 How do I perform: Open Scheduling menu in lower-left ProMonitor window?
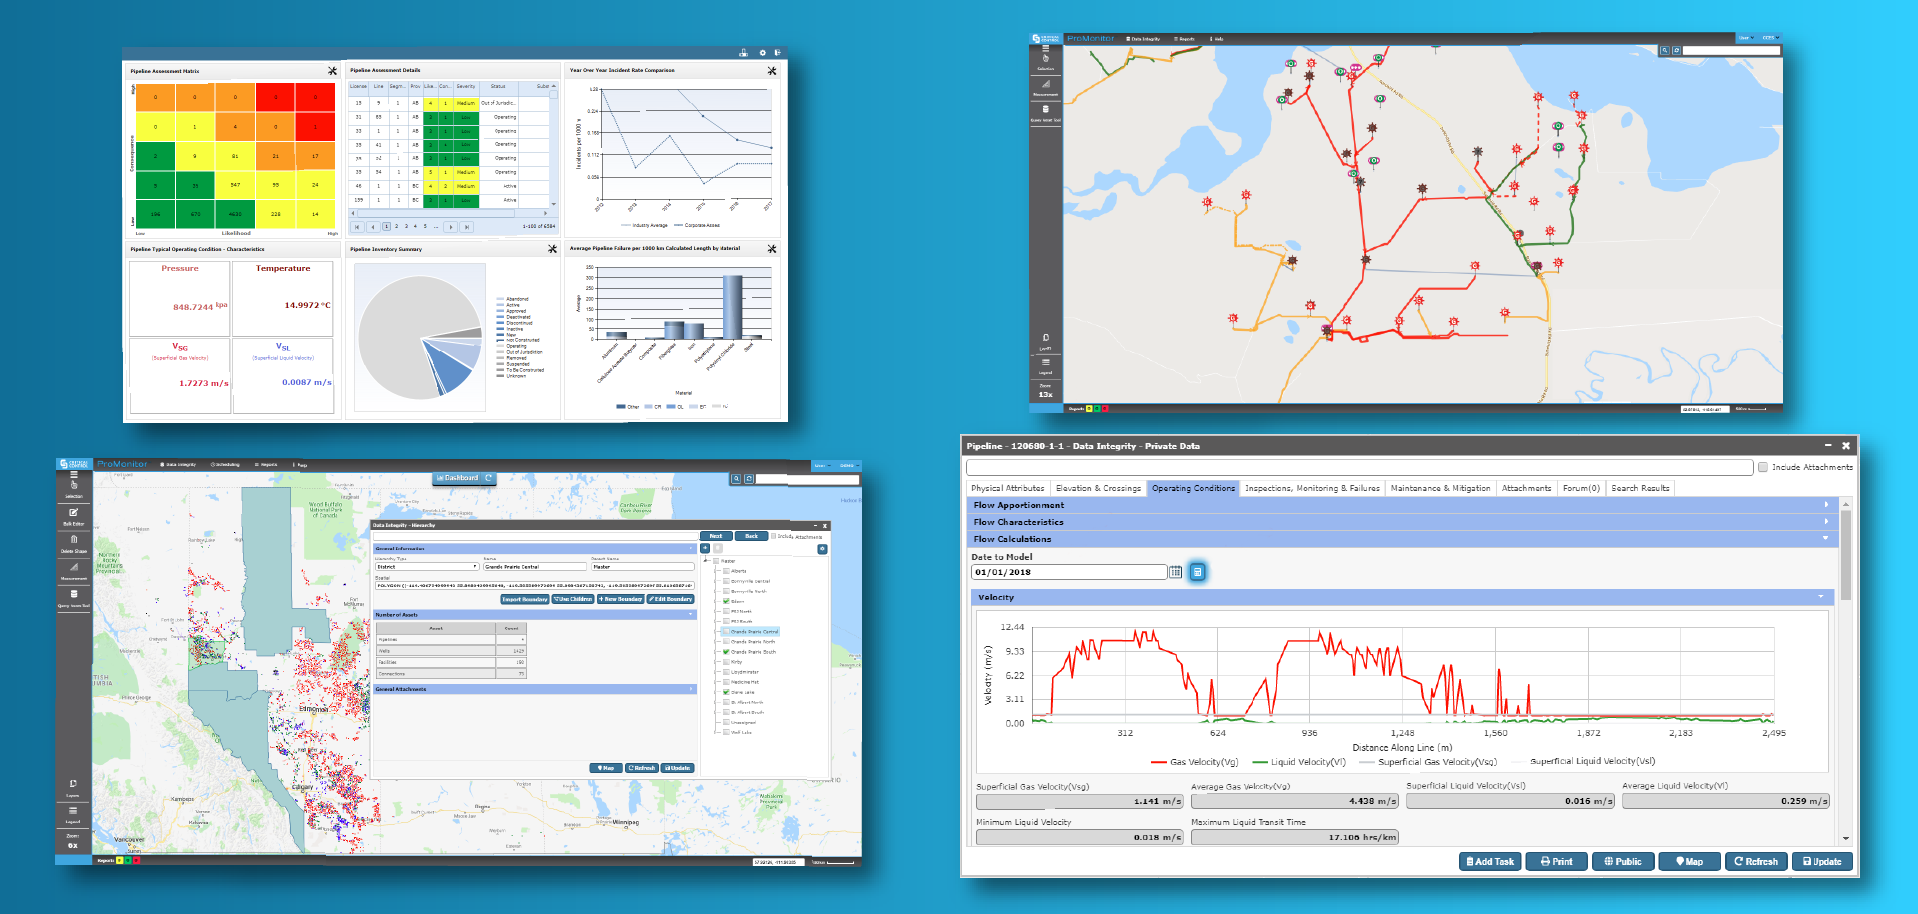pos(225,465)
